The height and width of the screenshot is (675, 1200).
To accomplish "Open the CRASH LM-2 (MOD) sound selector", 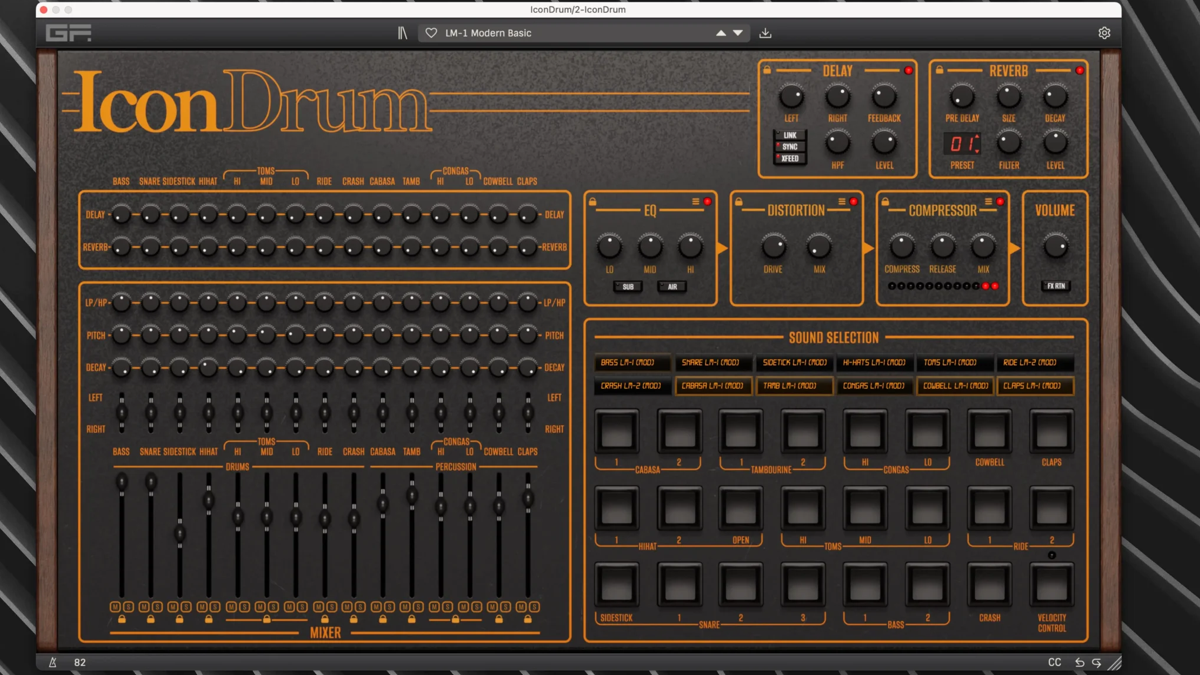I will coord(633,386).
